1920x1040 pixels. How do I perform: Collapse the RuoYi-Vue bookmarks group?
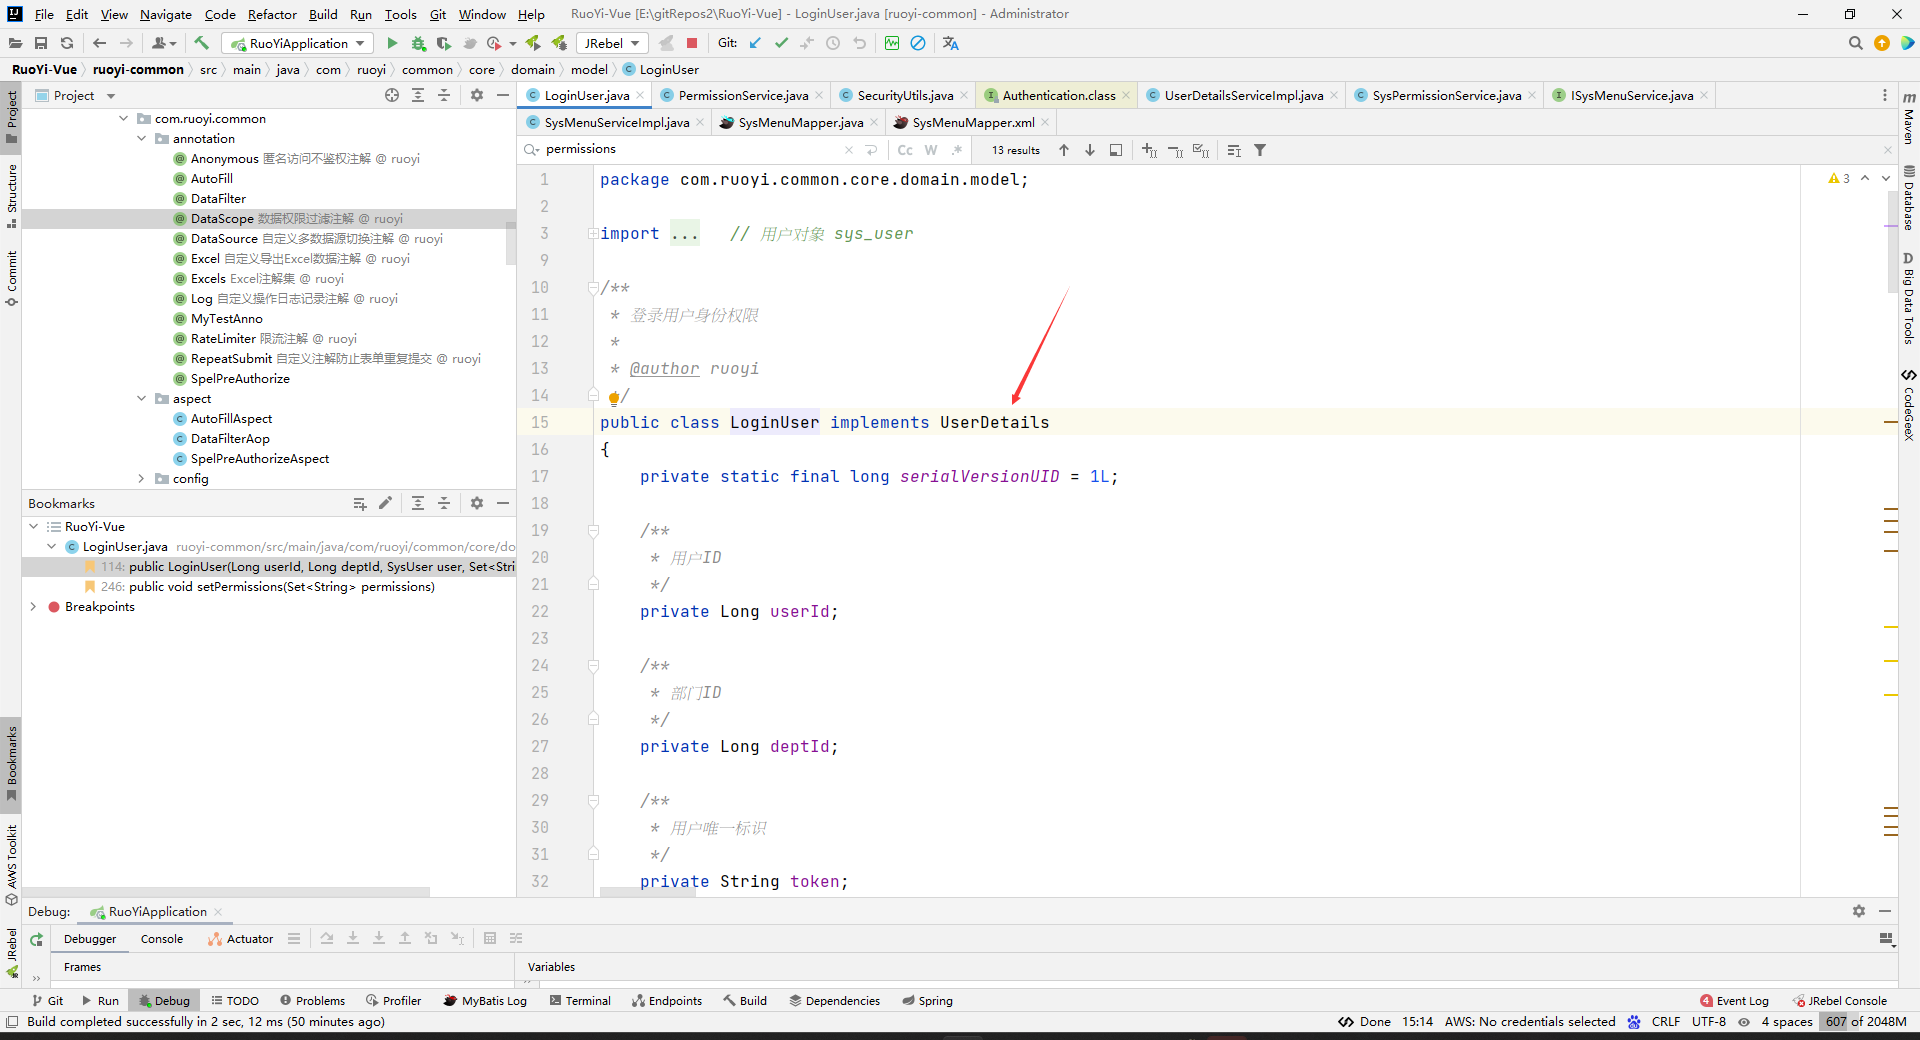pyautogui.click(x=33, y=527)
